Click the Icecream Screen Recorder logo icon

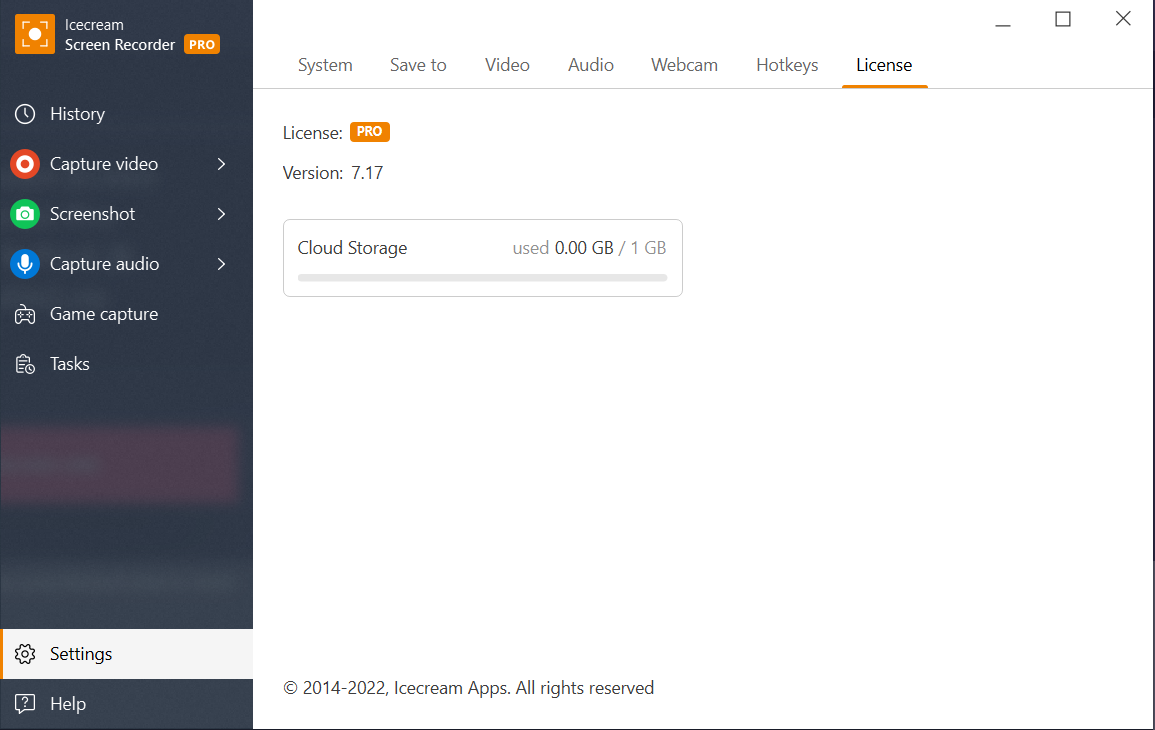(x=35, y=35)
